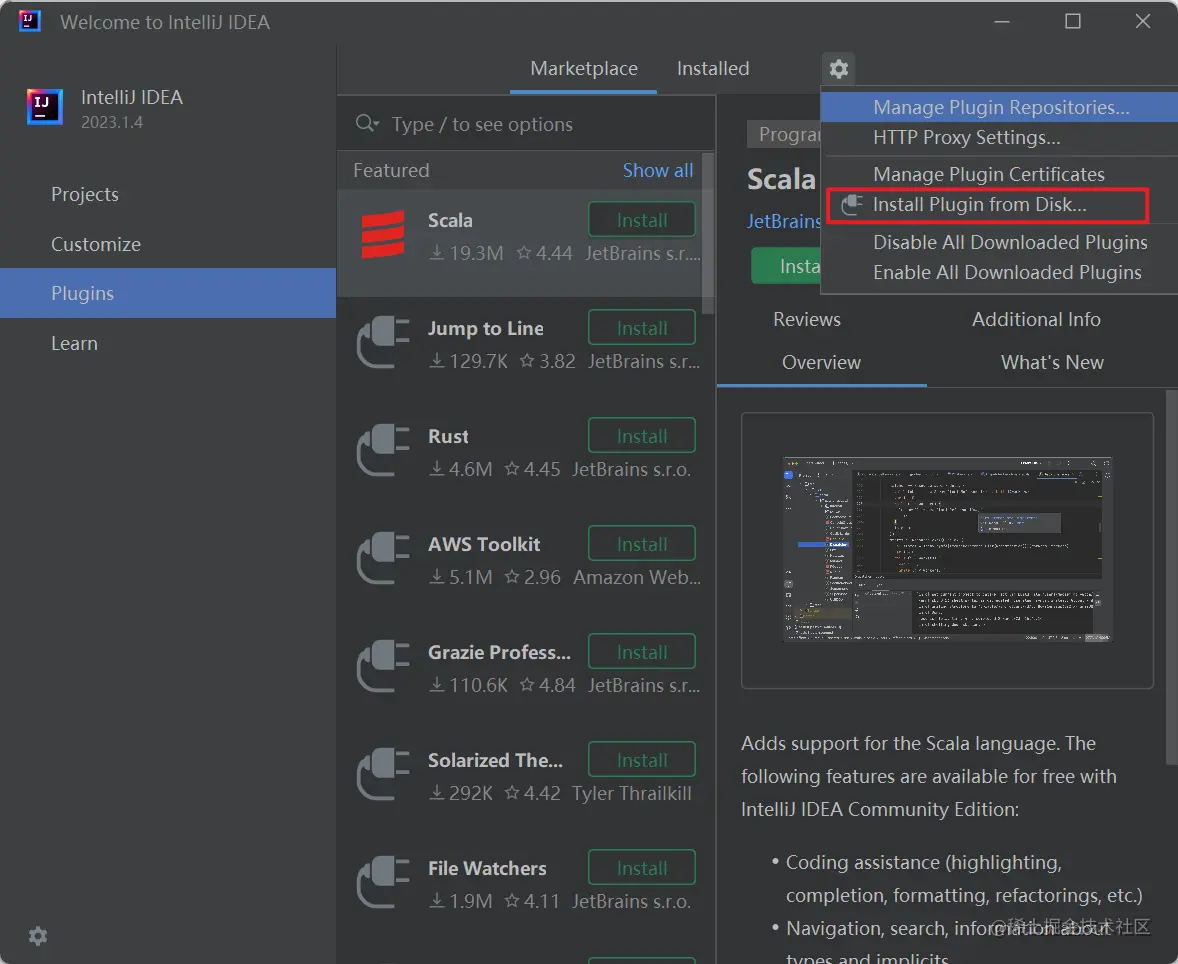The width and height of the screenshot is (1178, 964).
Task: Install the Solarized Theme plugin
Action: [642, 760]
